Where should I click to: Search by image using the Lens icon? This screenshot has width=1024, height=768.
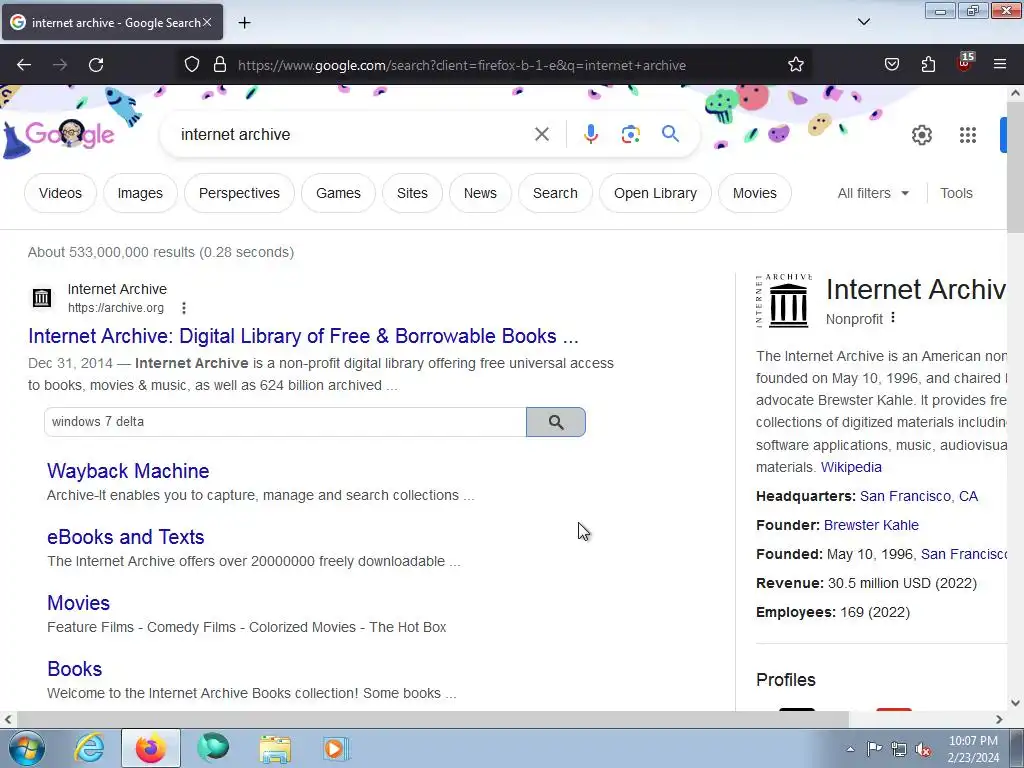pyautogui.click(x=630, y=135)
